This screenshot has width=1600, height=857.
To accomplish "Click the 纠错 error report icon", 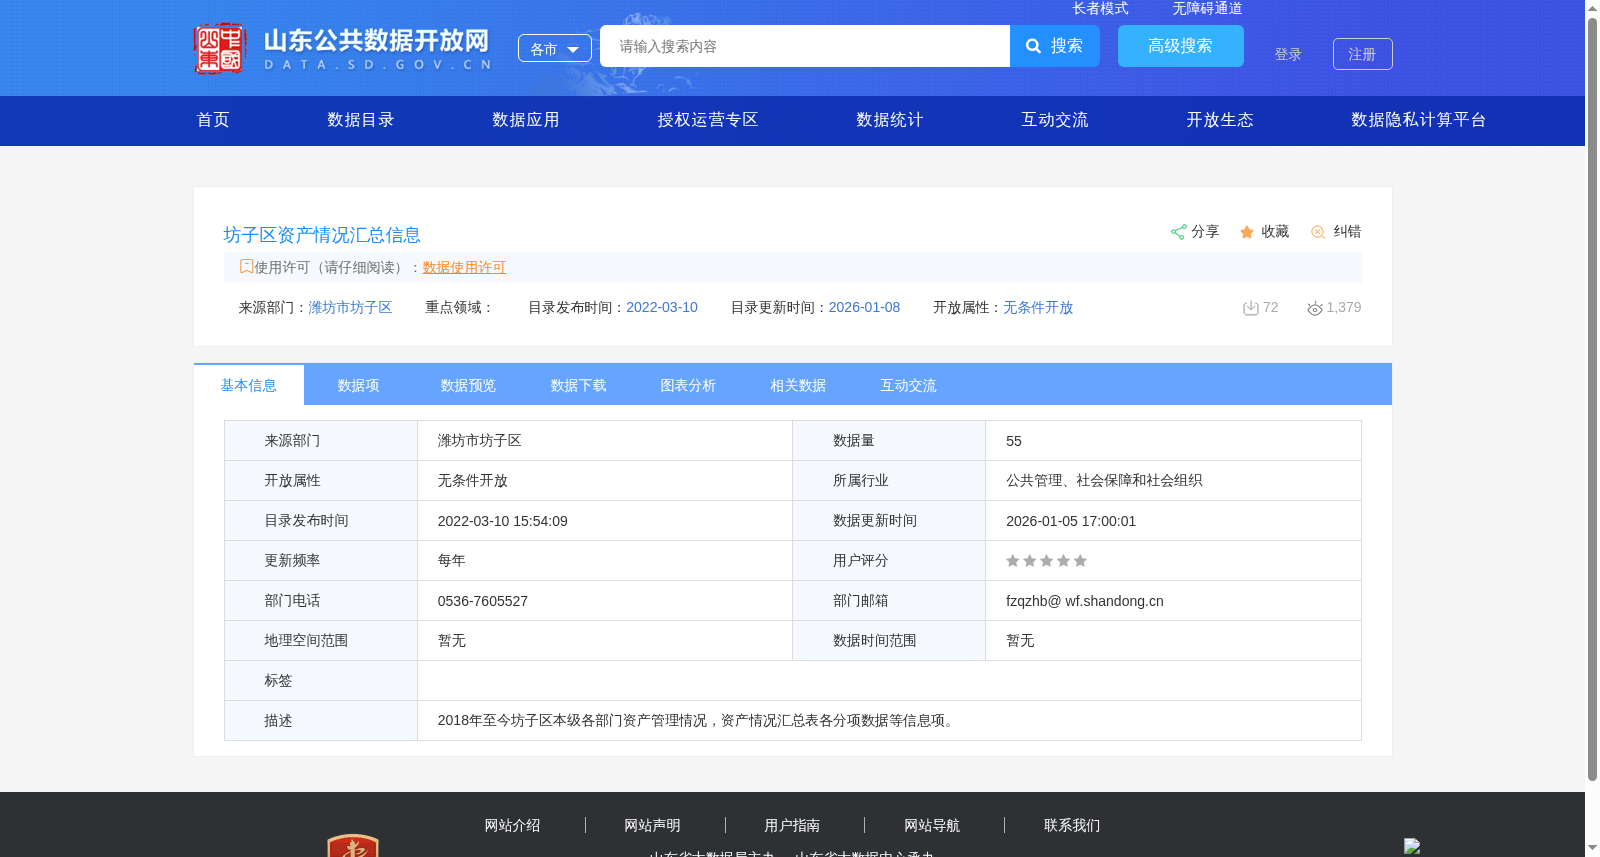I will pos(1318,232).
